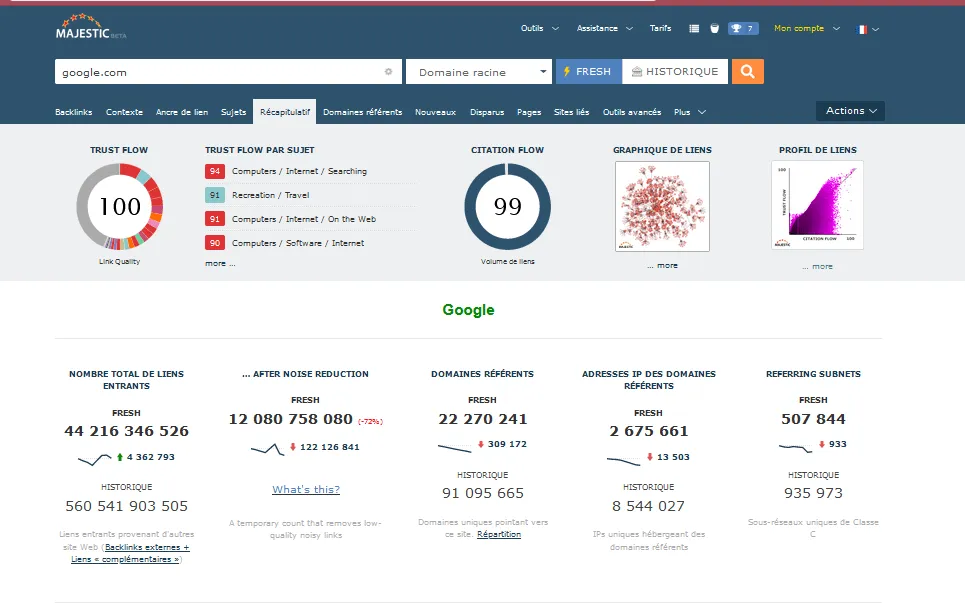The width and height of the screenshot is (965, 611).
Task: Click the gear icon in search field
Action: click(388, 71)
